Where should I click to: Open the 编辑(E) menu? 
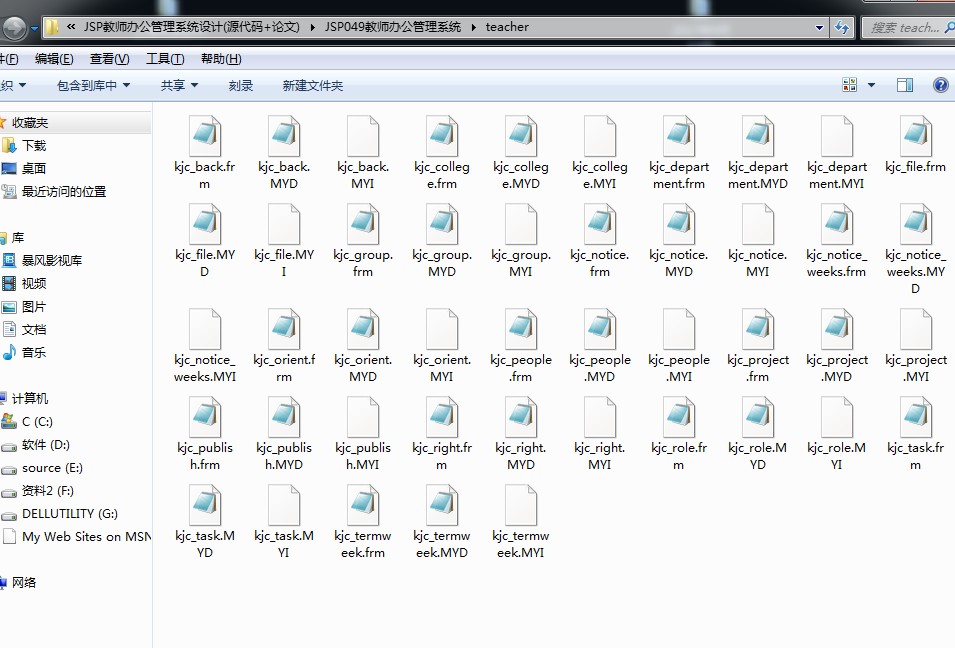tap(54, 59)
